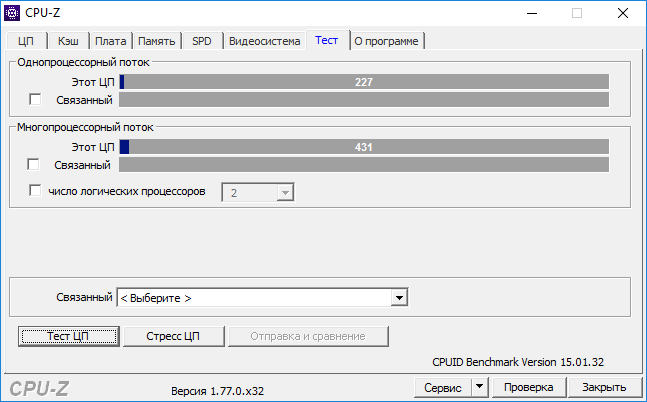Switch to the ЦП tab
The width and height of the screenshot is (647, 402).
26,41
